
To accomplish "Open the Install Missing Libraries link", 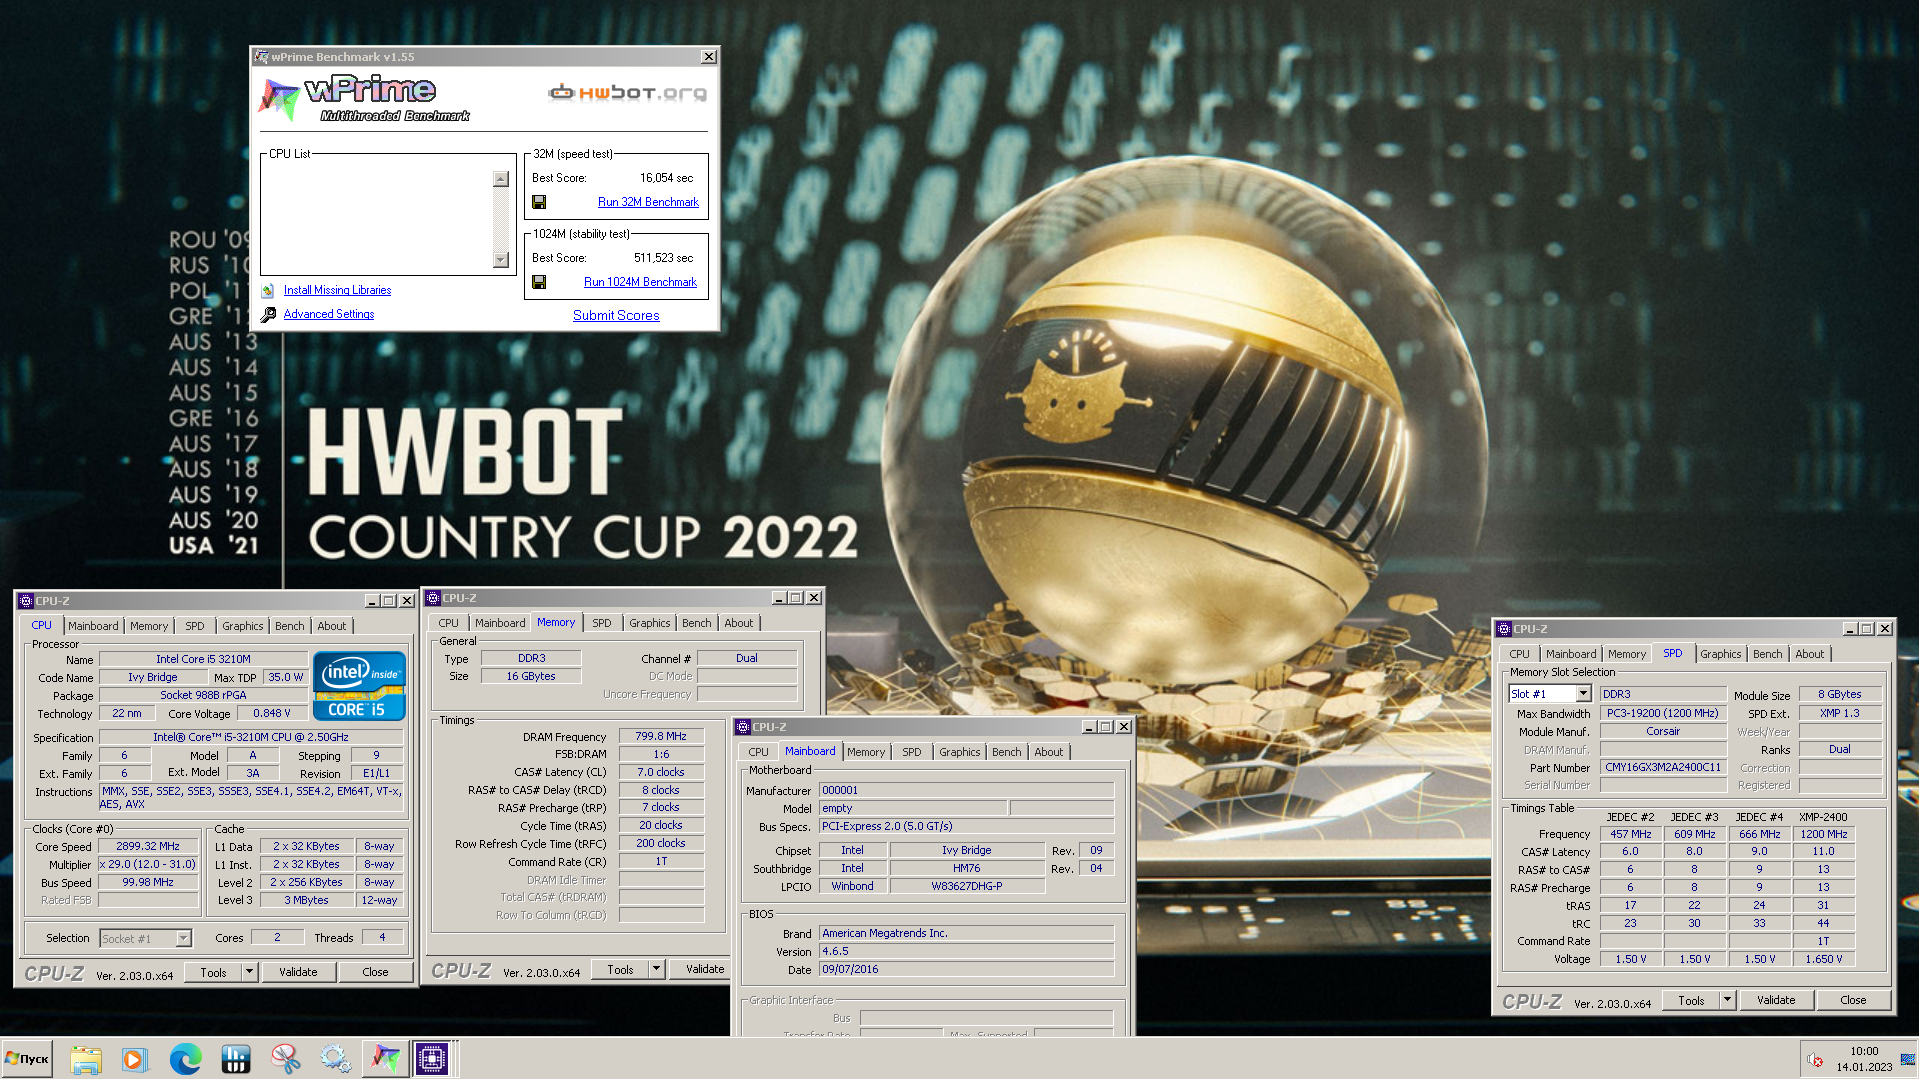I will pyautogui.click(x=337, y=290).
